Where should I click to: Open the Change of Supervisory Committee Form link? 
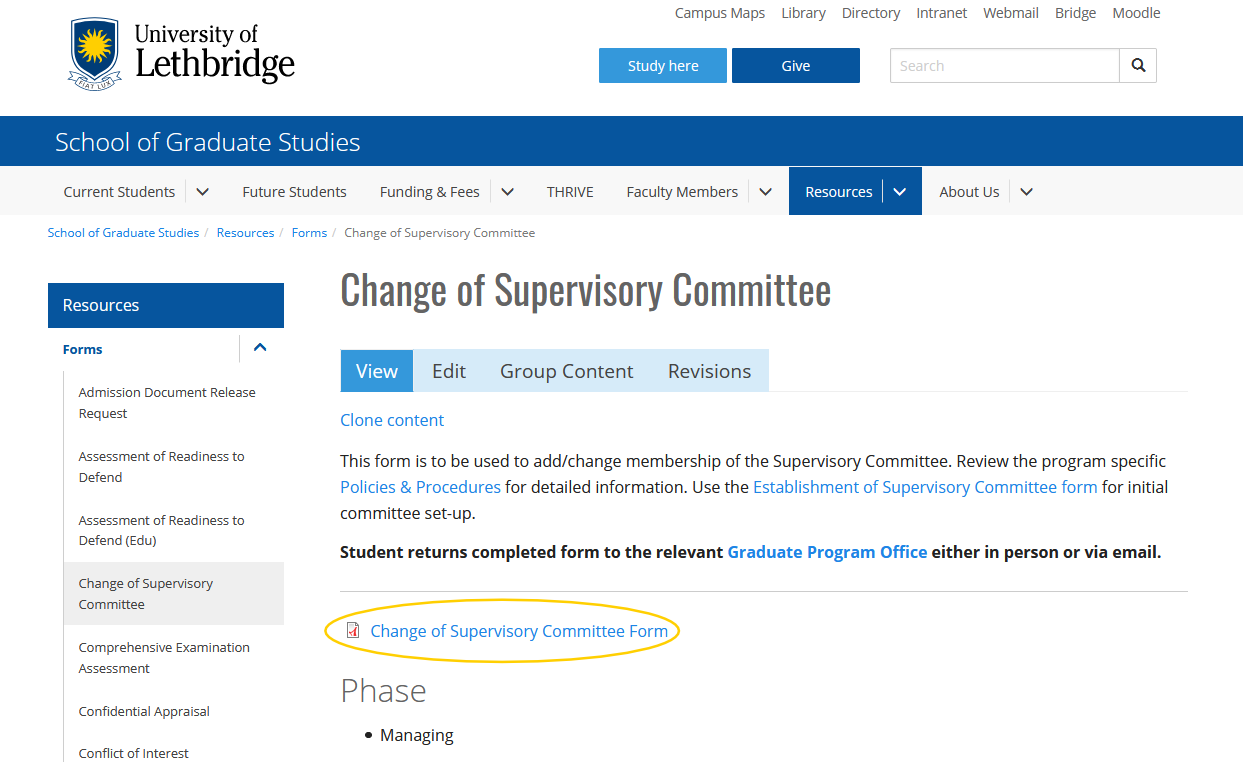[x=519, y=631]
